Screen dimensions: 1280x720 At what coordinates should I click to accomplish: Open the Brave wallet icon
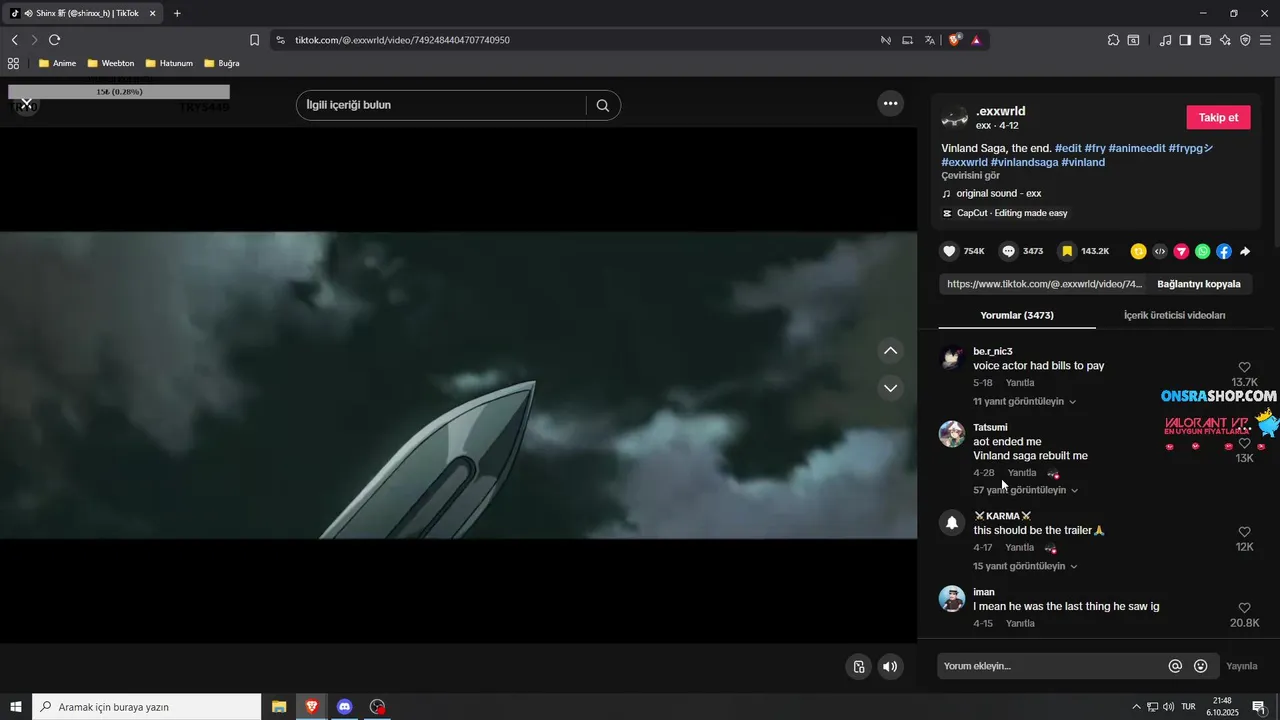point(1205,40)
